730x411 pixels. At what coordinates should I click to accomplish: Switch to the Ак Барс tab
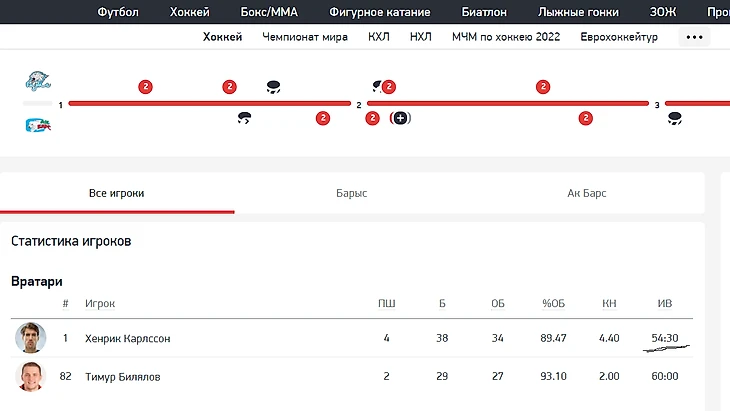pos(587,193)
